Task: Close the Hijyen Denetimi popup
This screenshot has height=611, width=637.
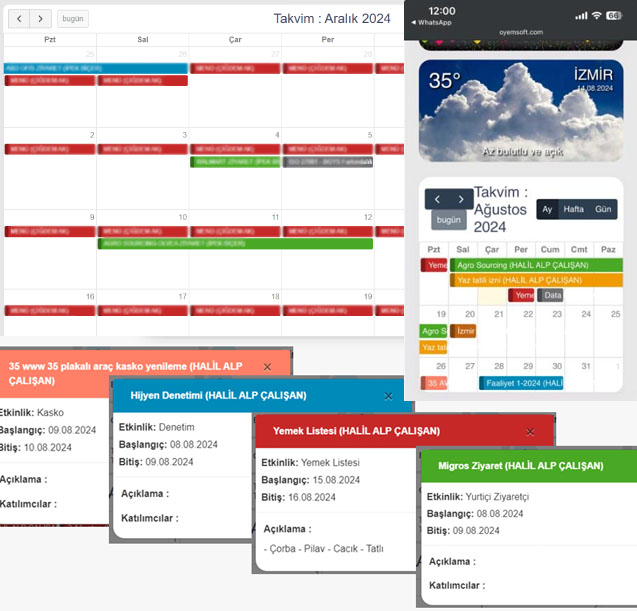Action: (x=388, y=396)
